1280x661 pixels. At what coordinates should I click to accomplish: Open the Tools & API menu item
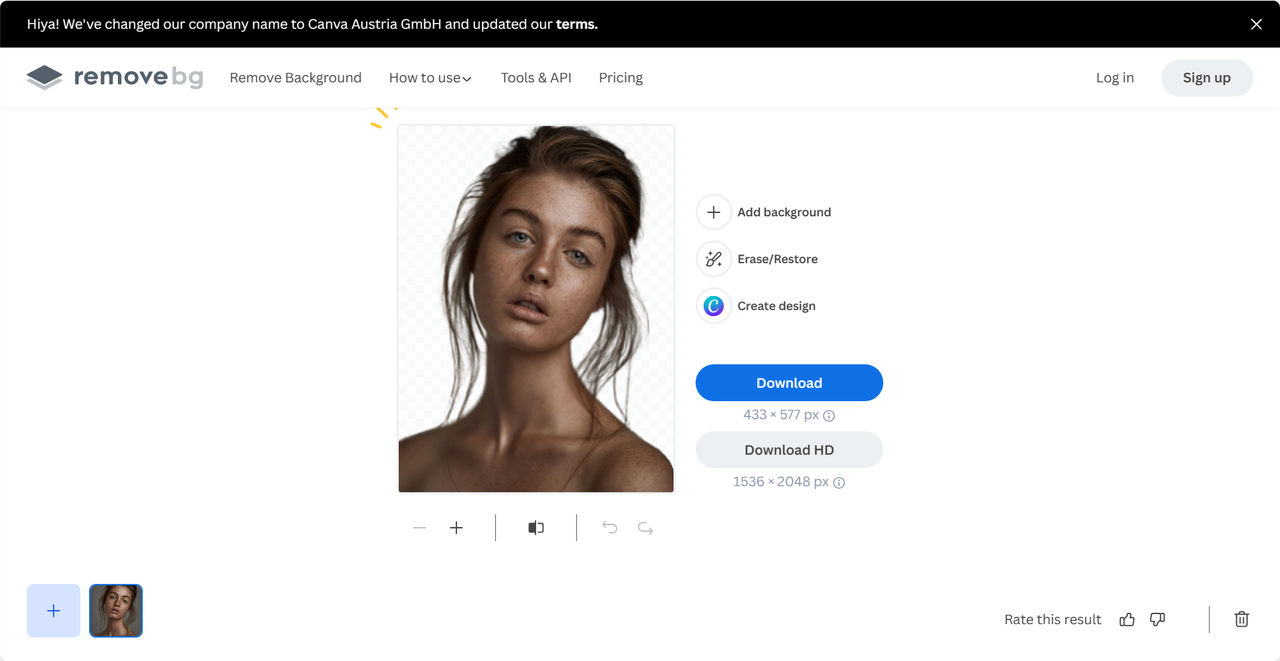(536, 78)
